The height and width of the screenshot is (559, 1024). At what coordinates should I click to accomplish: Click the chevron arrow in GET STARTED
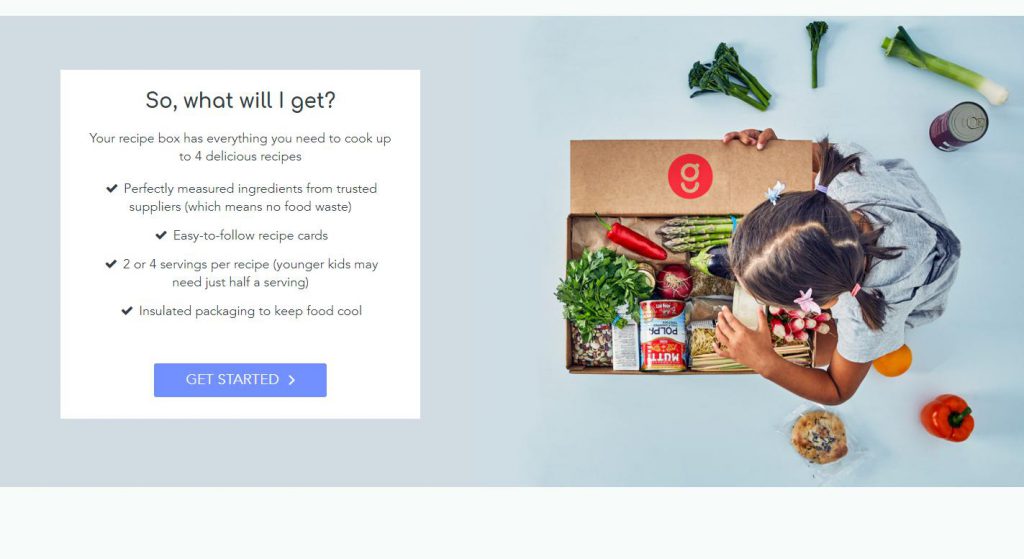pos(292,380)
